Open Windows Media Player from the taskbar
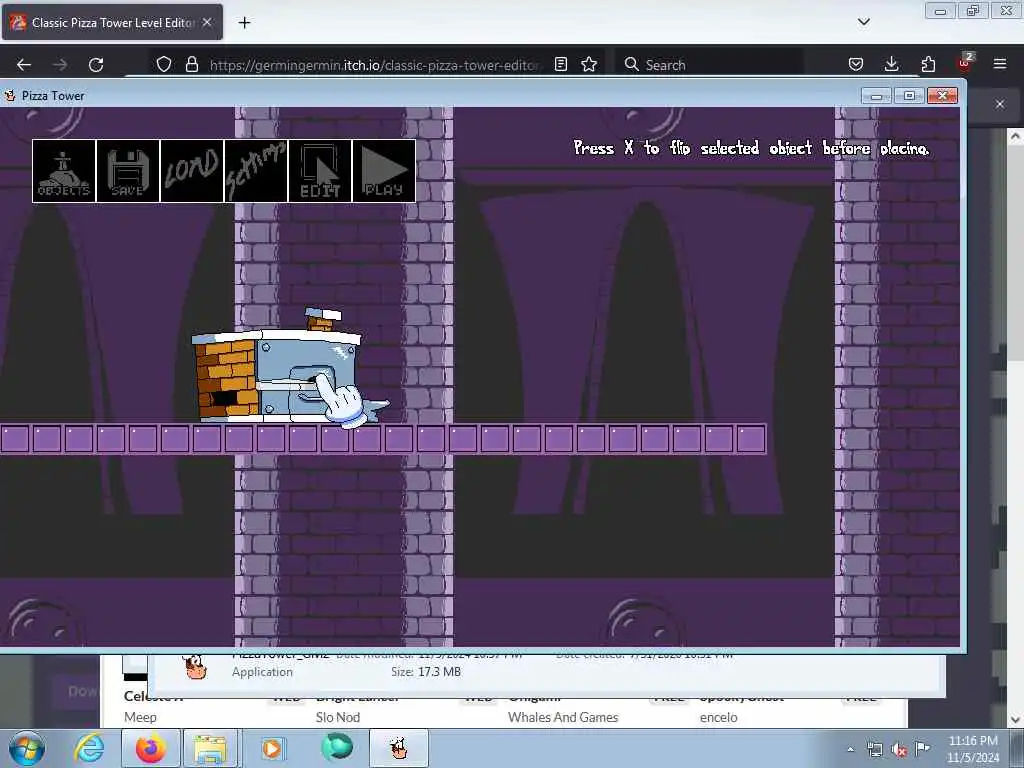 click(x=272, y=748)
